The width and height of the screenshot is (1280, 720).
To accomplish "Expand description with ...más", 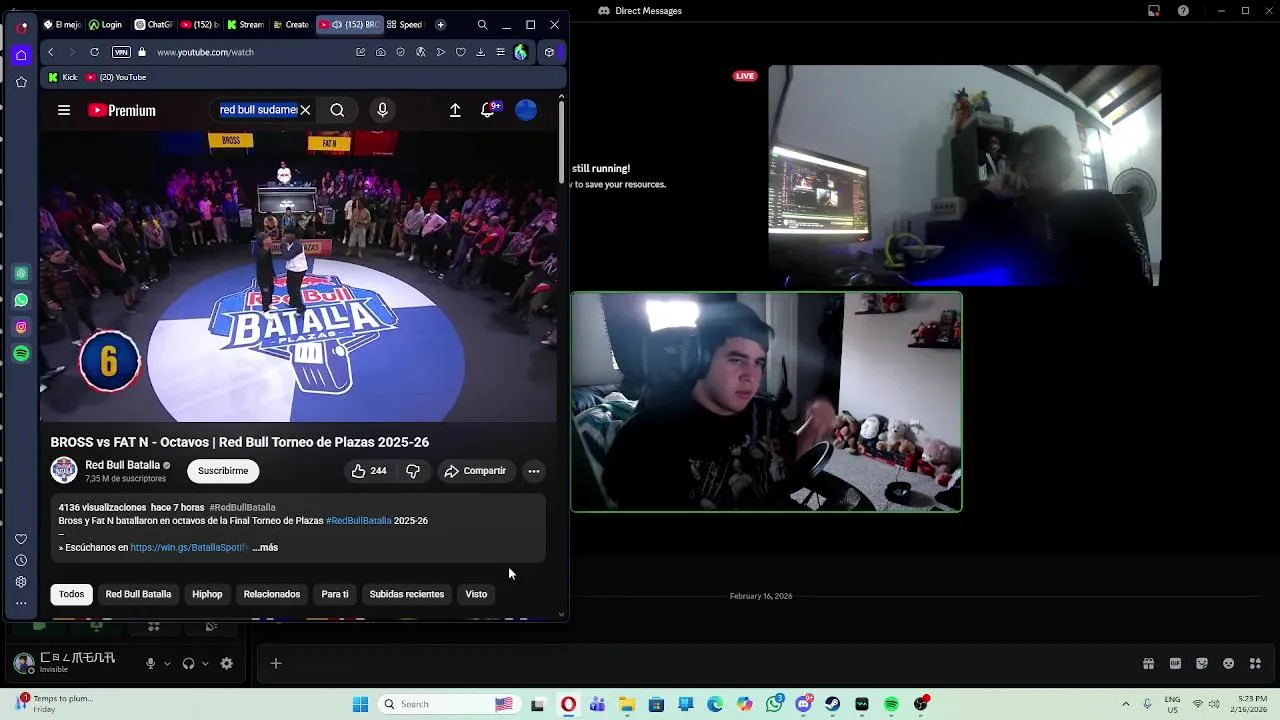I will [266, 548].
